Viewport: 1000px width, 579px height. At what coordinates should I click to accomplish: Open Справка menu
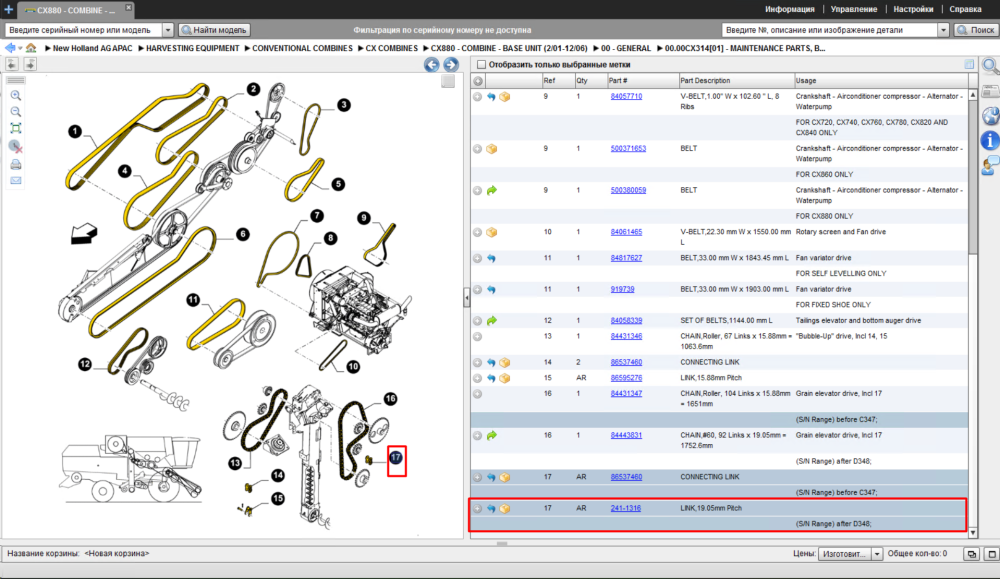[x=965, y=9]
